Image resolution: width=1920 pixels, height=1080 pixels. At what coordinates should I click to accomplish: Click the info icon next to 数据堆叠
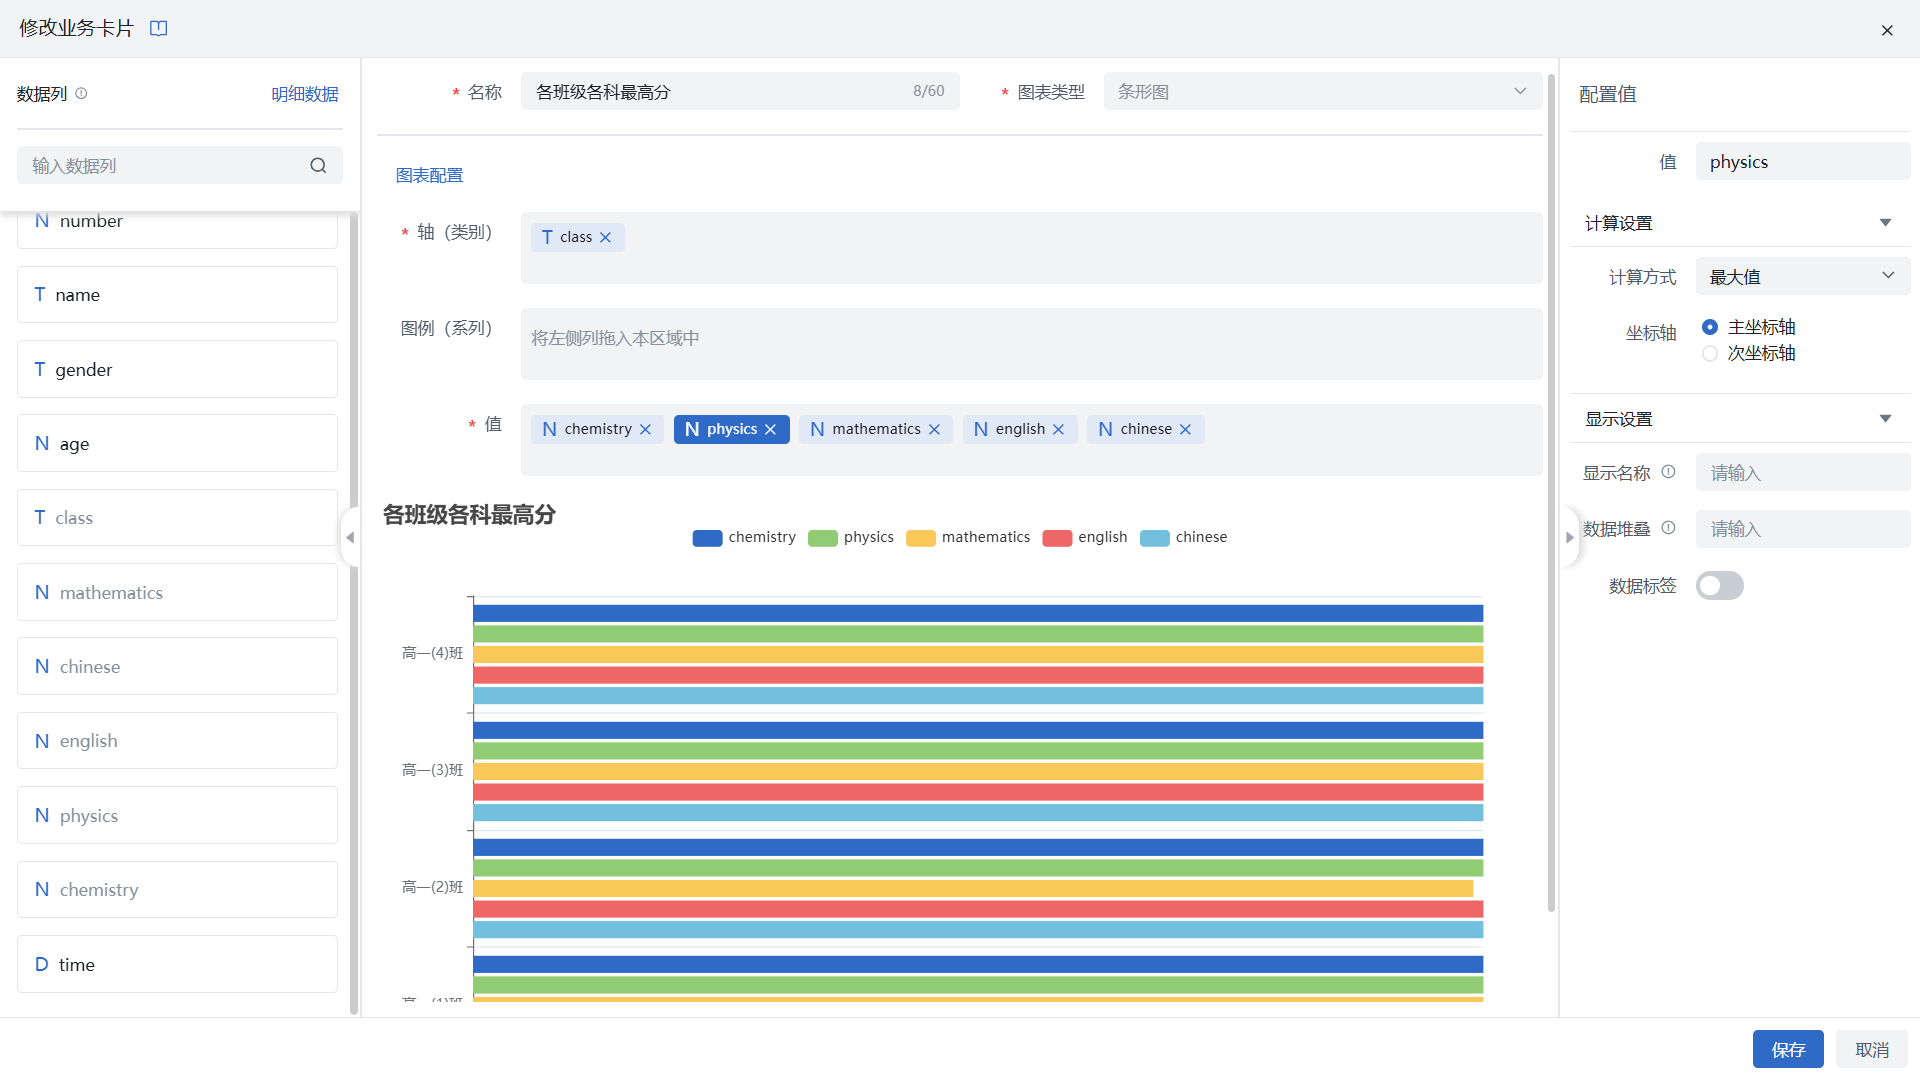[1668, 528]
